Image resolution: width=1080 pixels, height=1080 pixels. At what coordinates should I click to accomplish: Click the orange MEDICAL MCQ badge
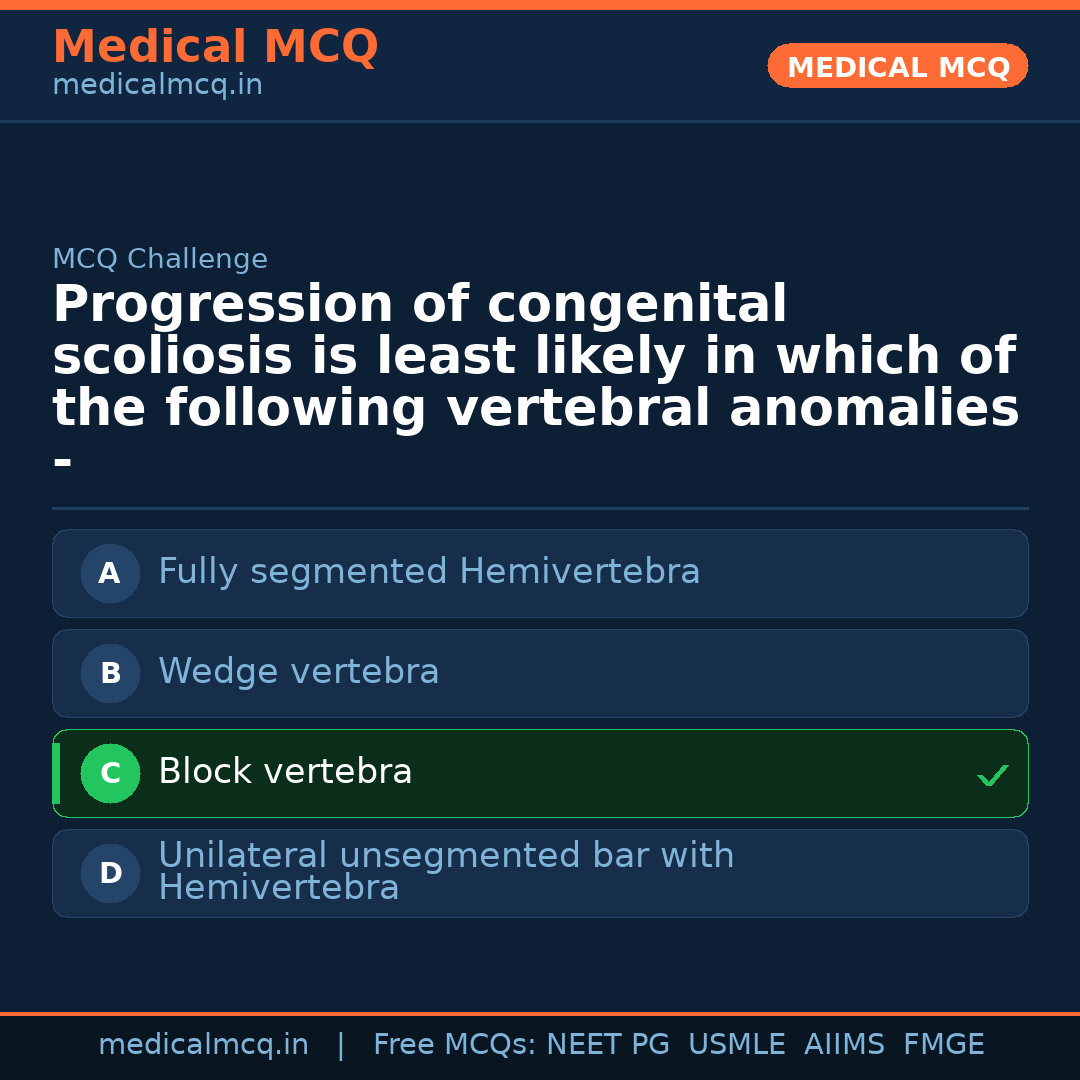pos(898,66)
